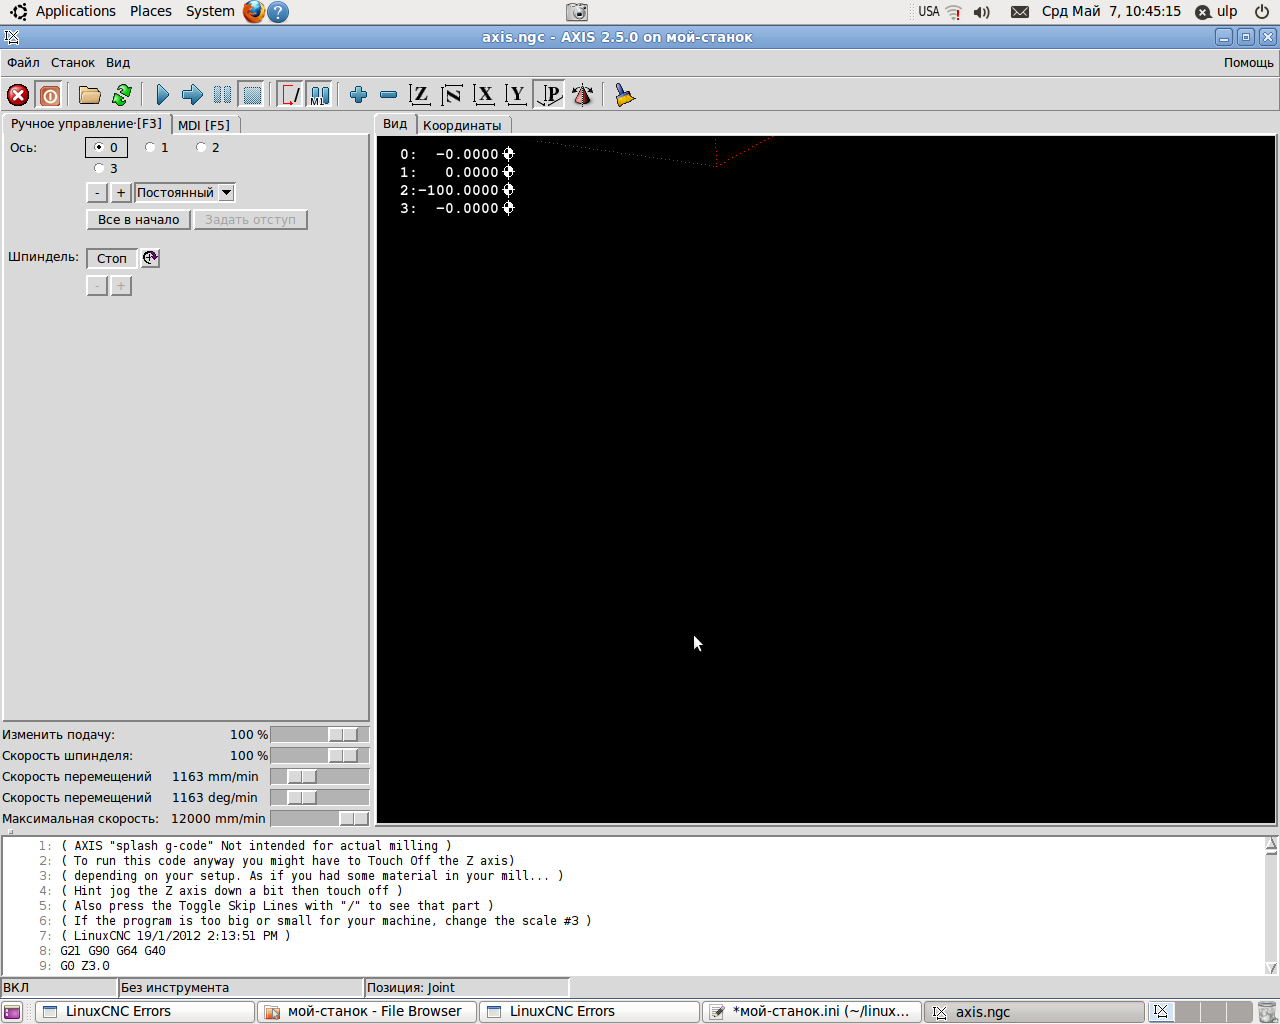Image resolution: width=1280 pixels, height=1024 pixels.
Task: Toggle optional pause M1 button
Action: (319, 95)
